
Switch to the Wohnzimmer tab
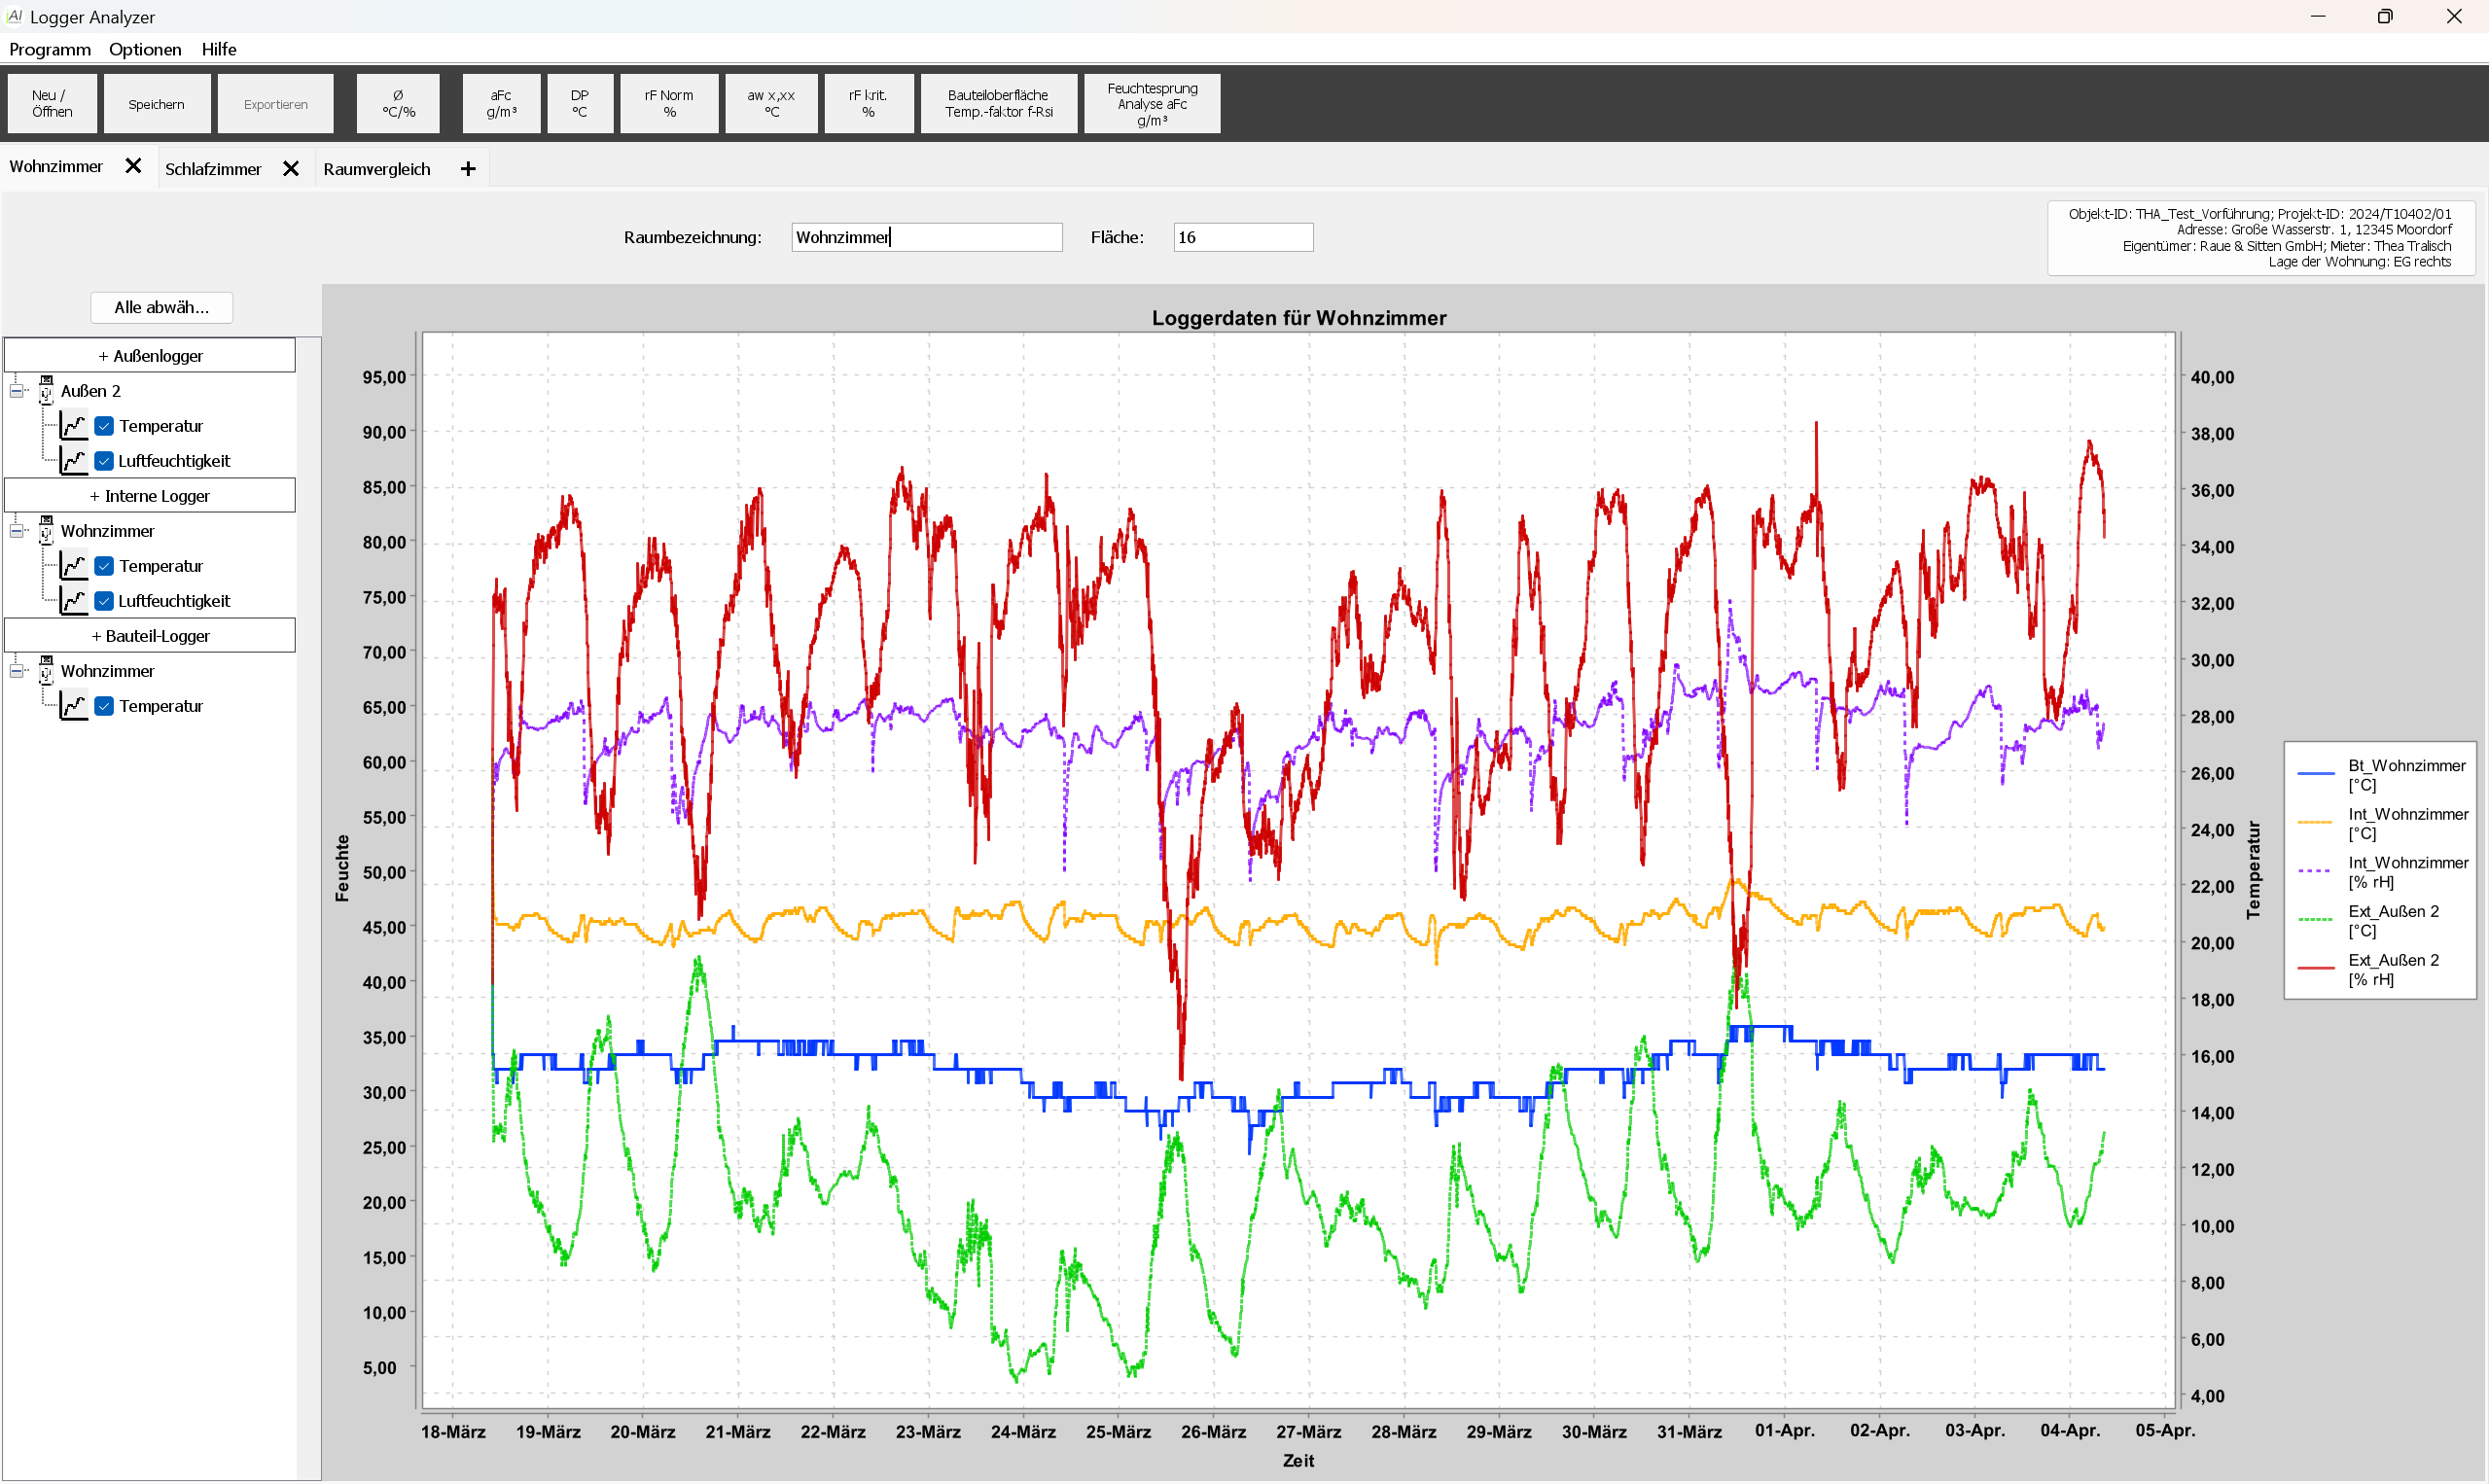[56, 167]
